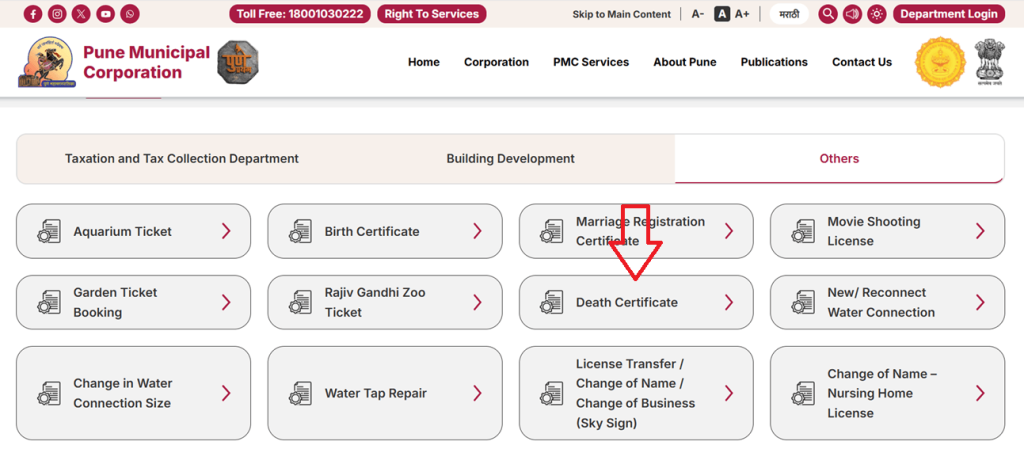
Task: Expand the License Transfer (Sky Sign) chevron
Action: [x=729, y=393]
